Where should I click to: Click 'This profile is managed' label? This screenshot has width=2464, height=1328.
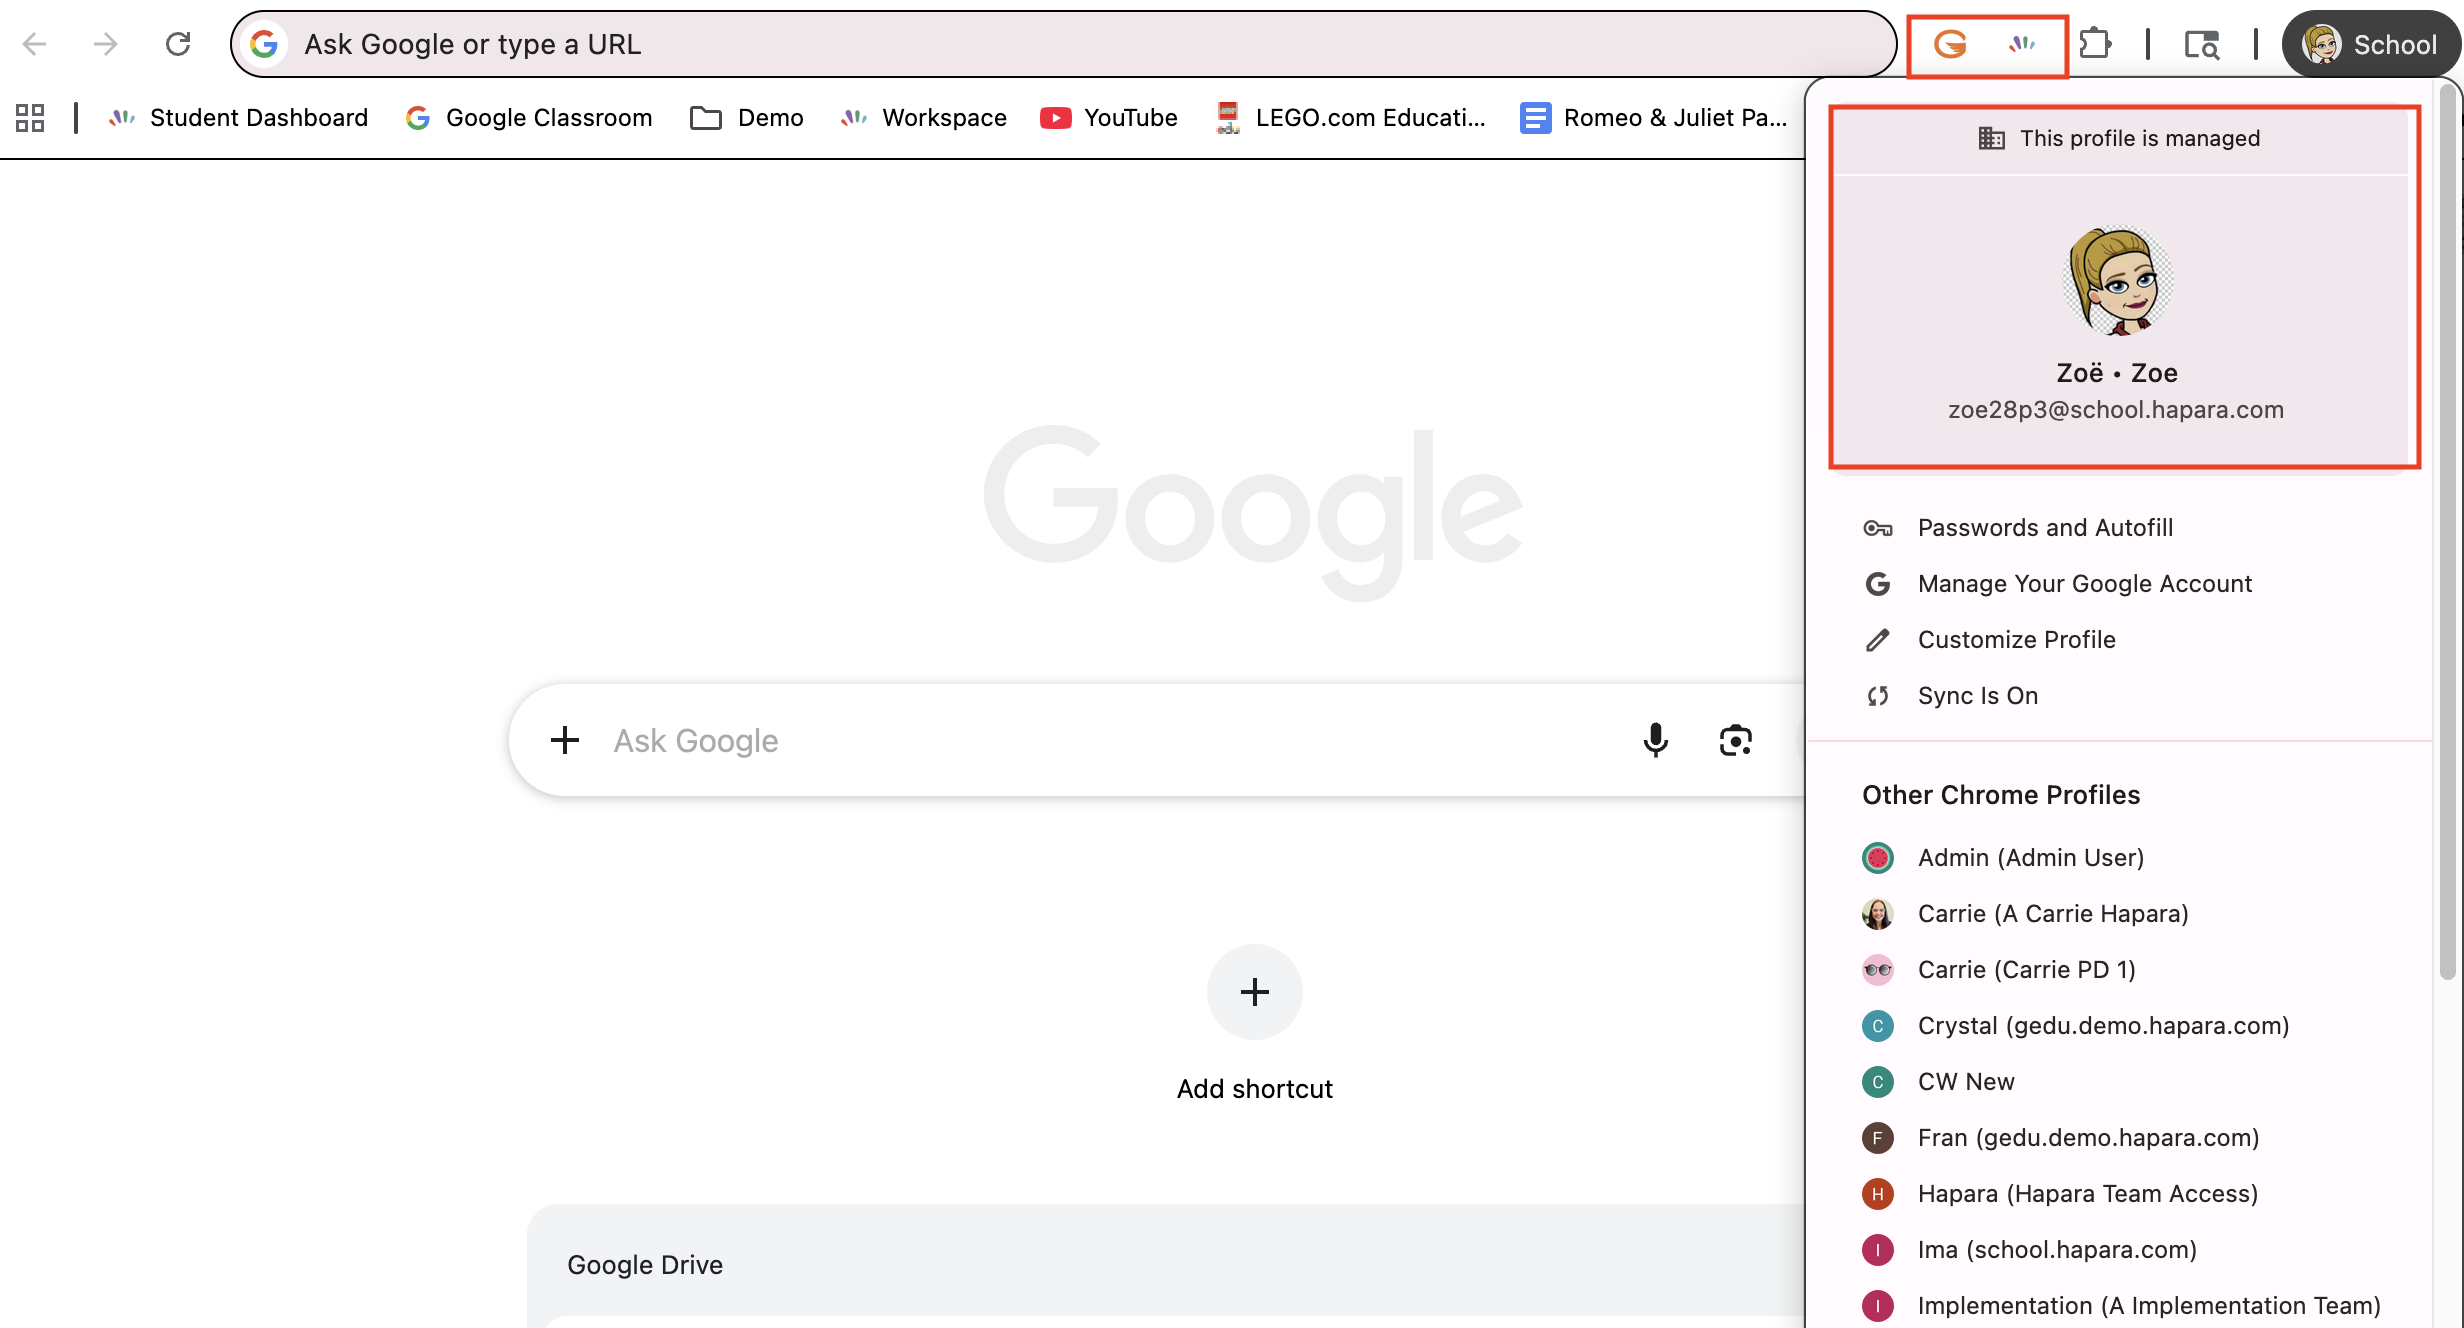2140,138
